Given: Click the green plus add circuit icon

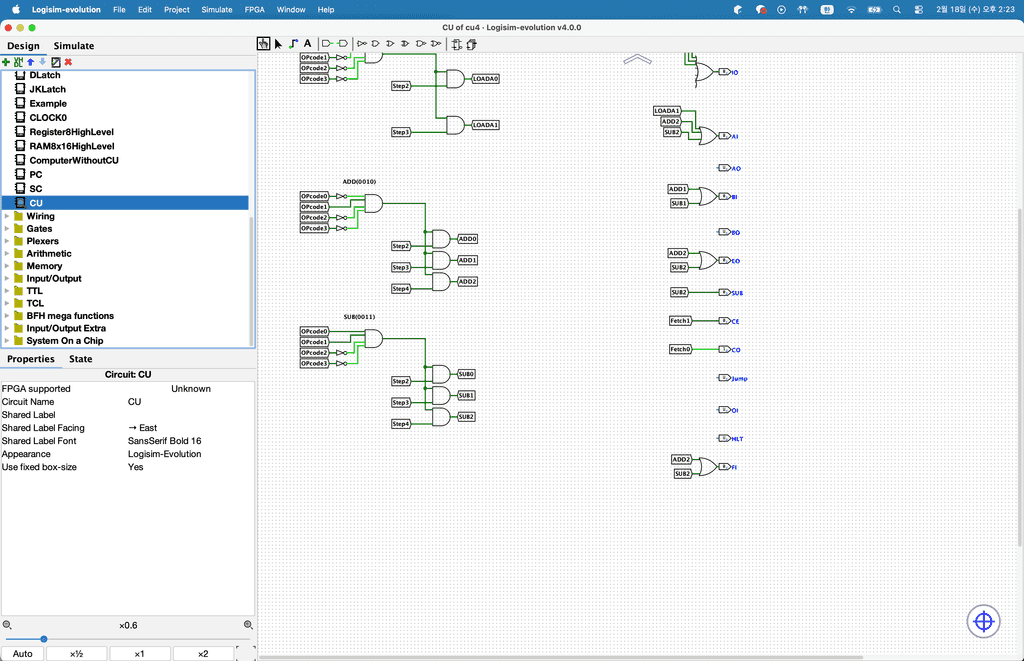Looking at the screenshot, I should (x=6, y=62).
